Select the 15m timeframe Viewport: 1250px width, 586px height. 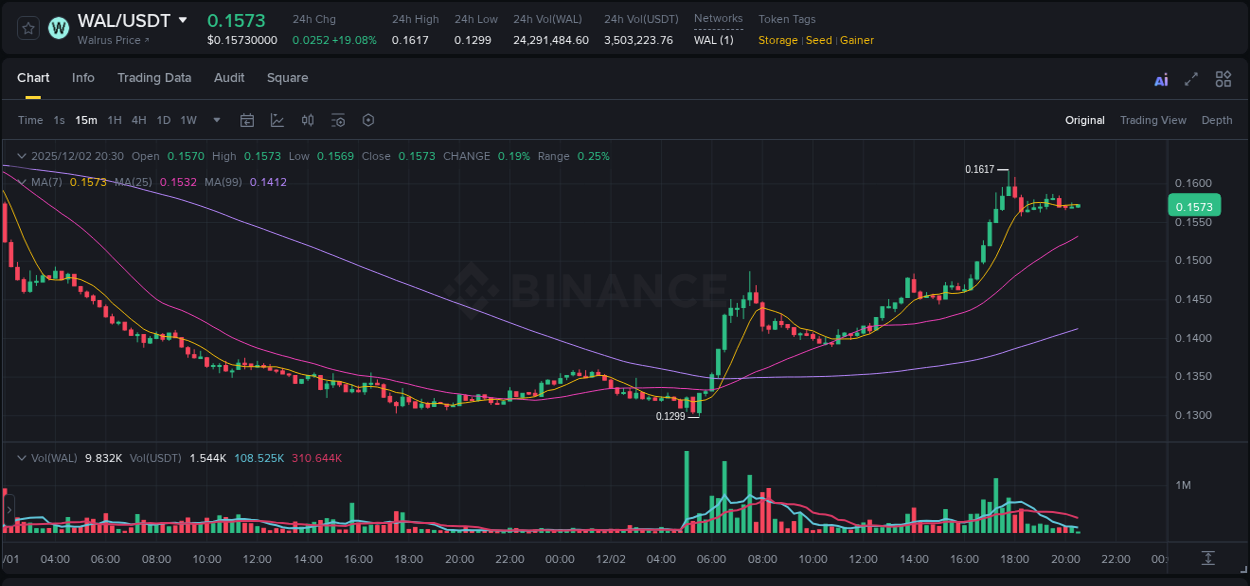point(86,120)
